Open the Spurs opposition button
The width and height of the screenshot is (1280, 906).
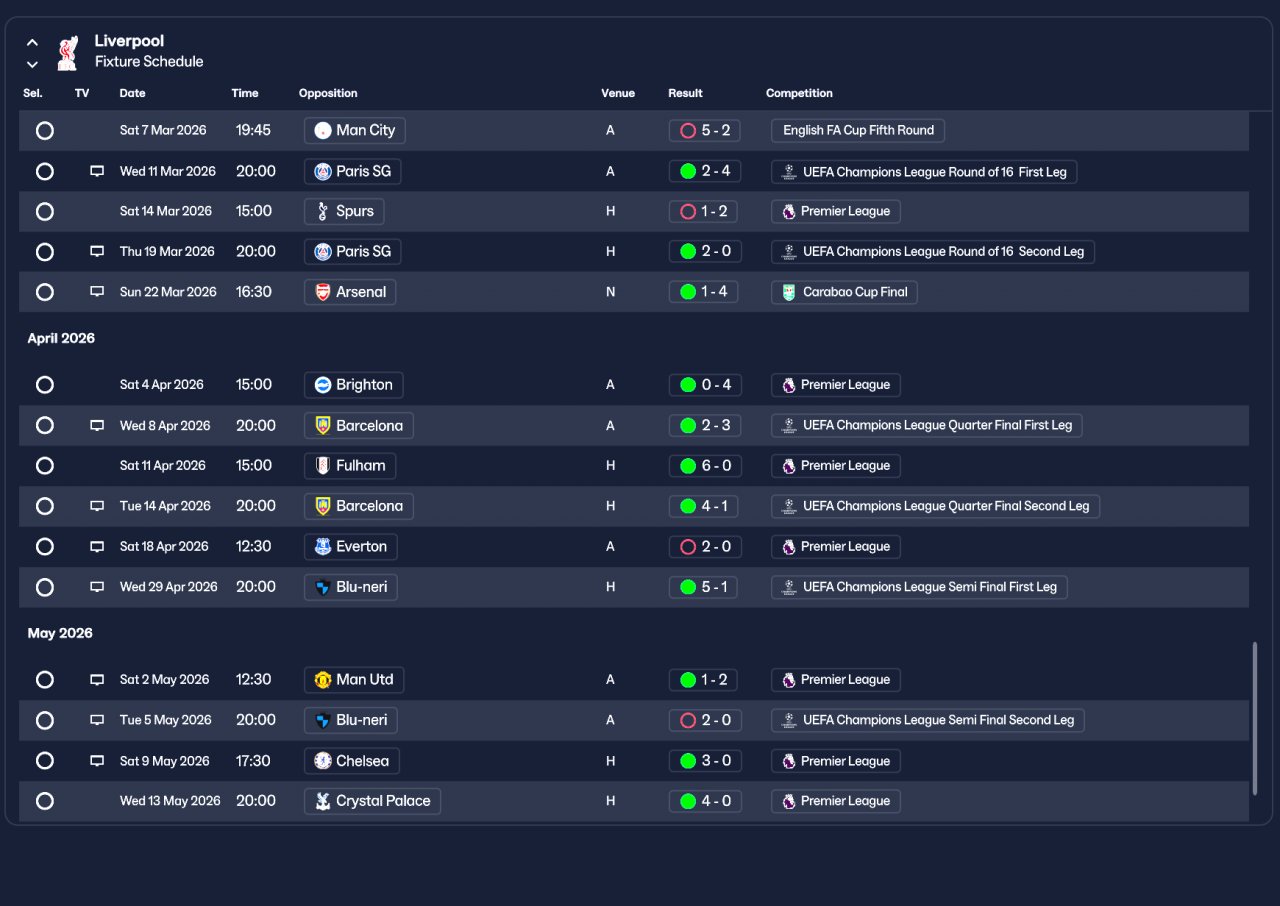coord(344,211)
